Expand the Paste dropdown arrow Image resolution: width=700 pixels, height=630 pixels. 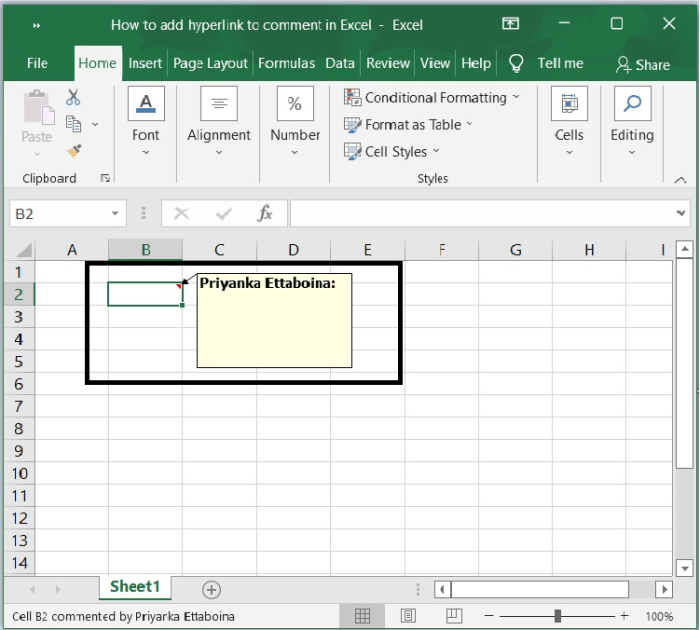tap(37, 154)
